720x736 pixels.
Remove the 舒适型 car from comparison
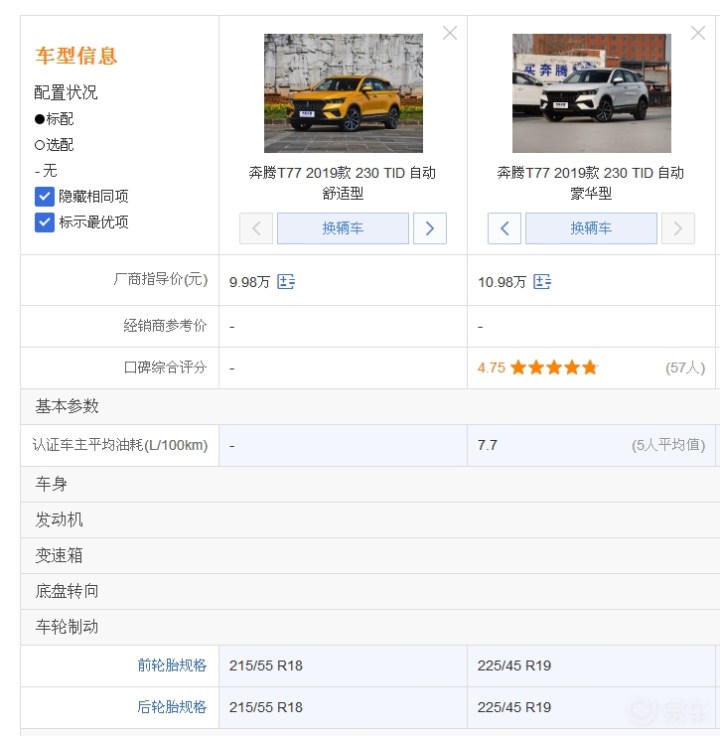coord(450,33)
